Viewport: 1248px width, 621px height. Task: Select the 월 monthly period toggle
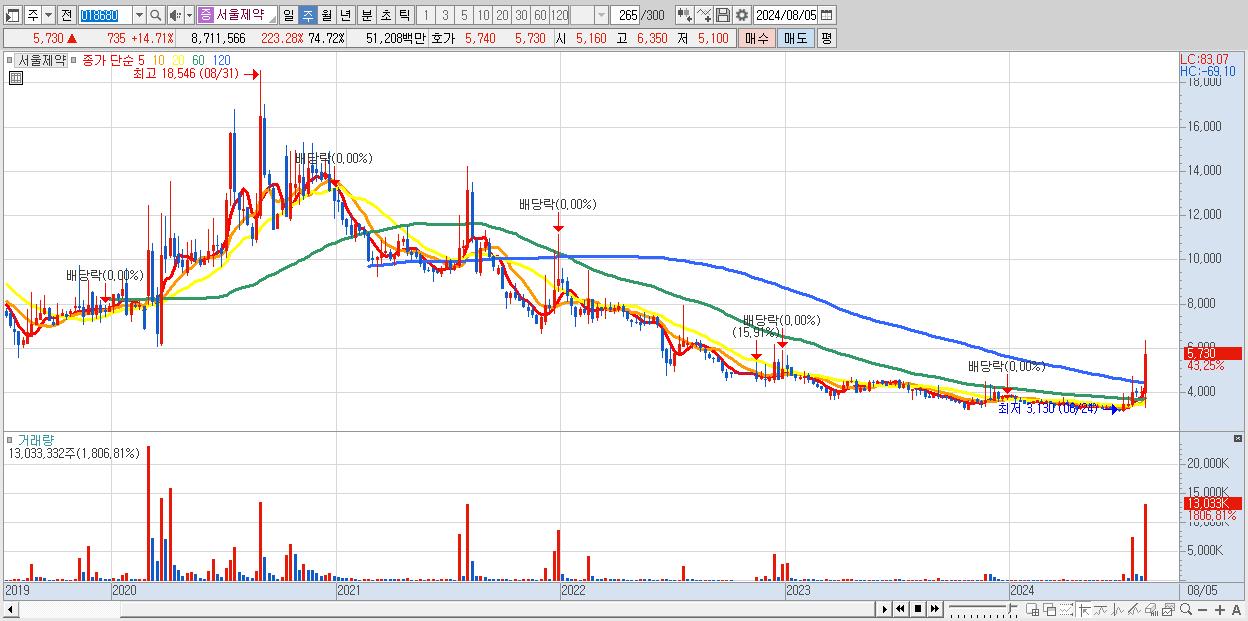tap(326, 15)
